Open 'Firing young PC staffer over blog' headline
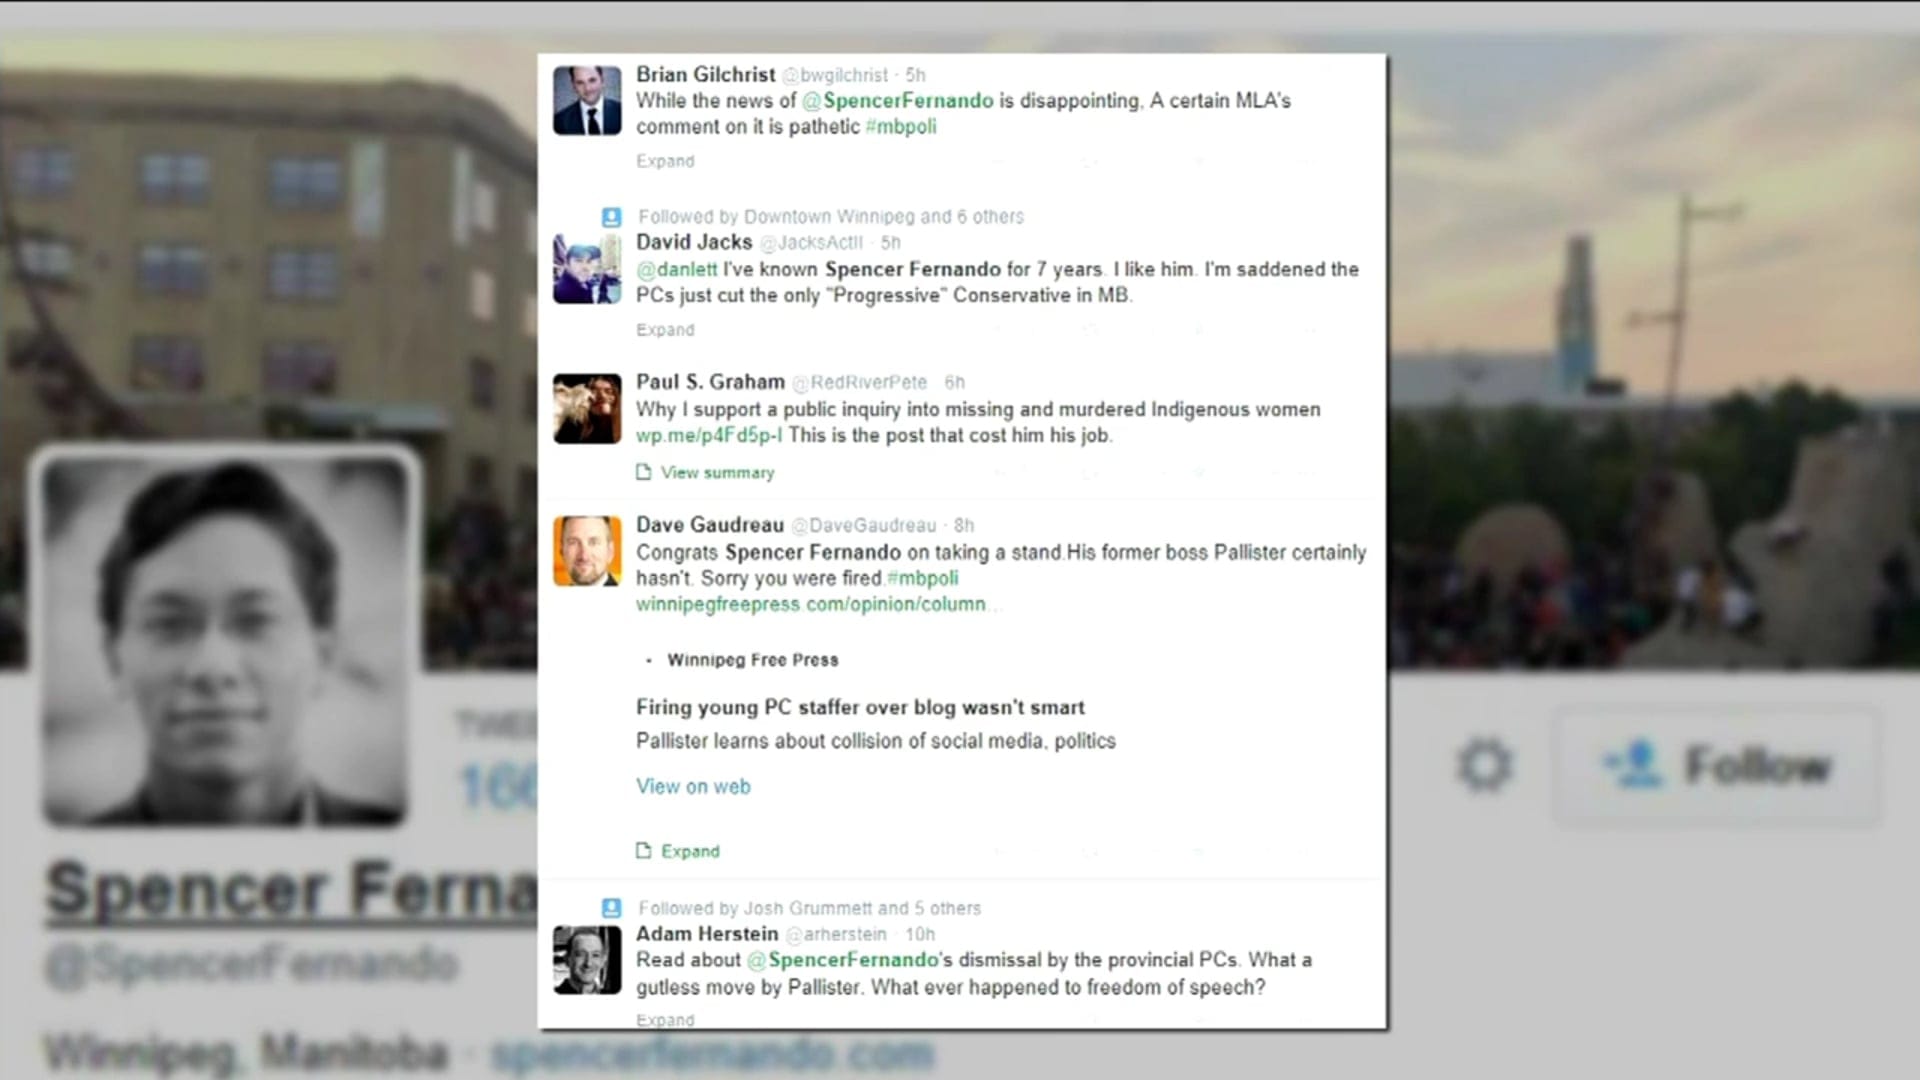Image resolution: width=1920 pixels, height=1080 pixels. click(x=860, y=707)
